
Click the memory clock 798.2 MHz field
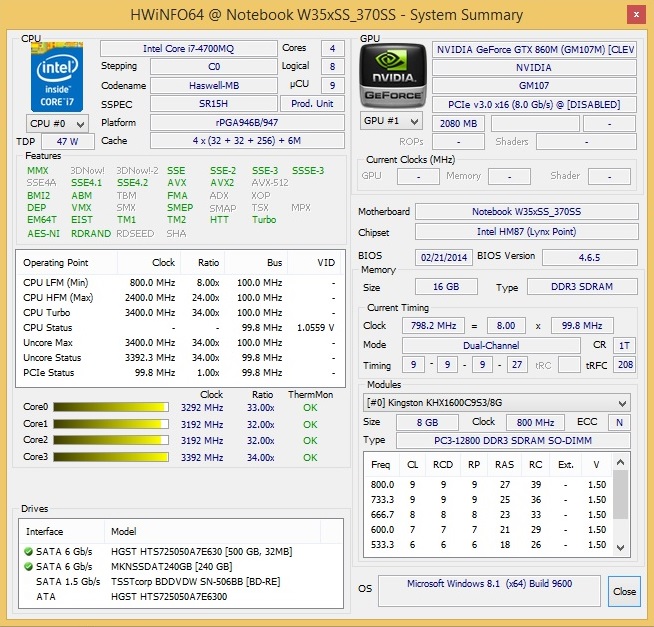(x=433, y=325)
